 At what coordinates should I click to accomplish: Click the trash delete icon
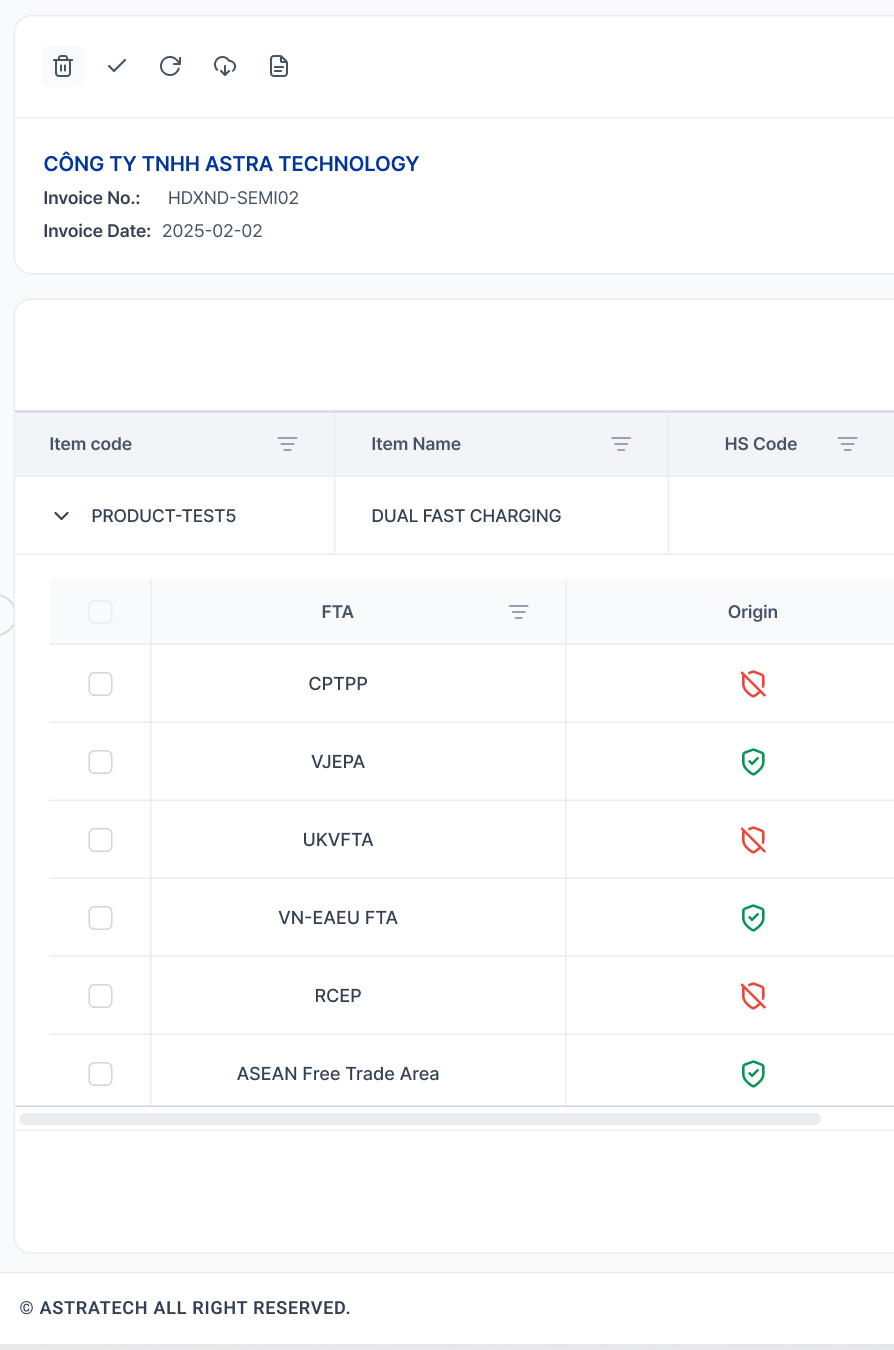63,66
